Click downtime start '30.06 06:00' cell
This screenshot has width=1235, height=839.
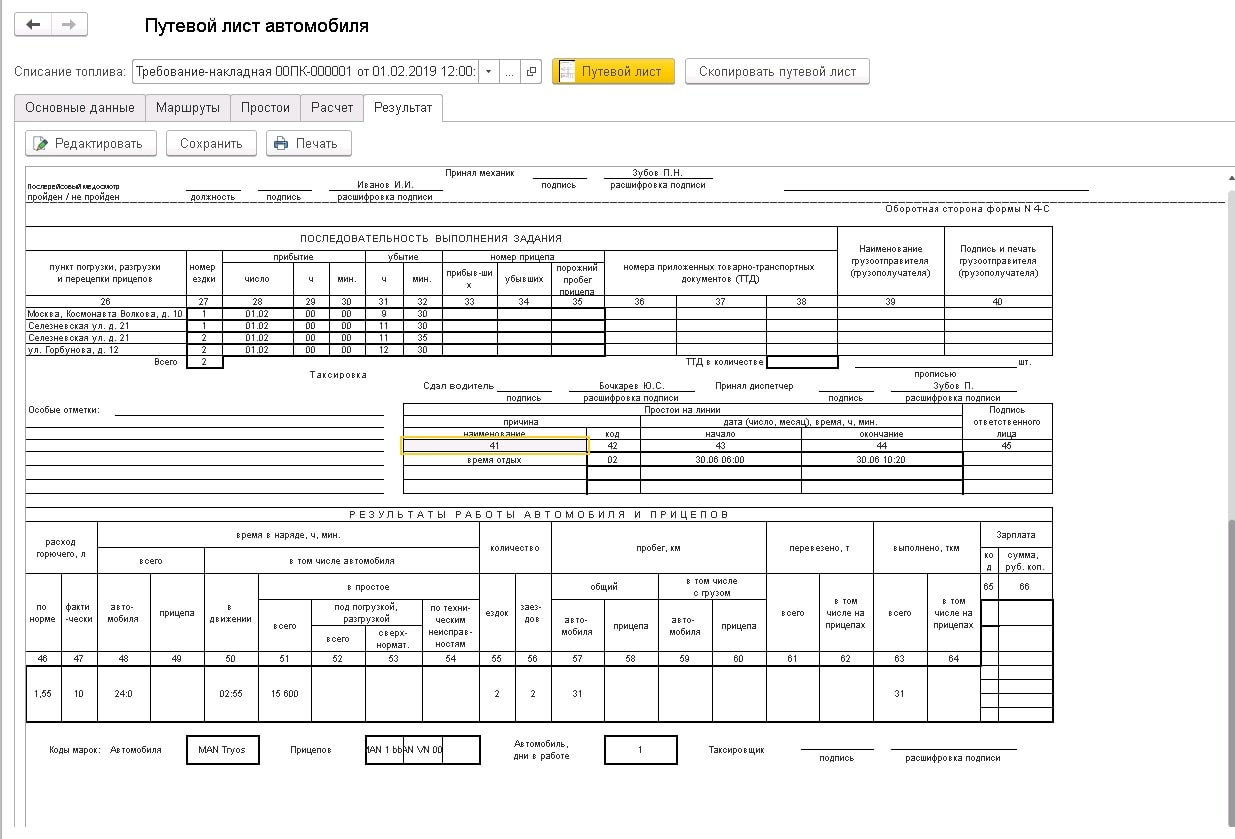(x=720, y=460)
